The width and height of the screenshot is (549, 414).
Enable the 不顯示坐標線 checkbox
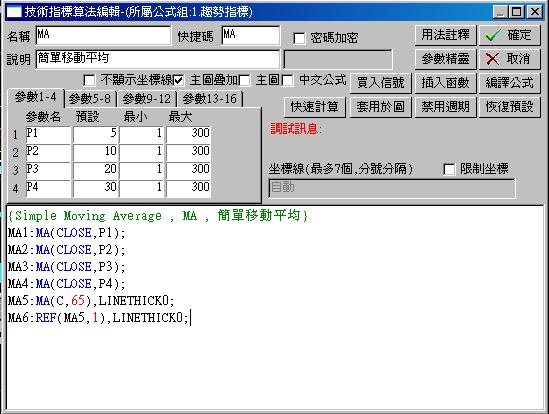pos(89,81)
